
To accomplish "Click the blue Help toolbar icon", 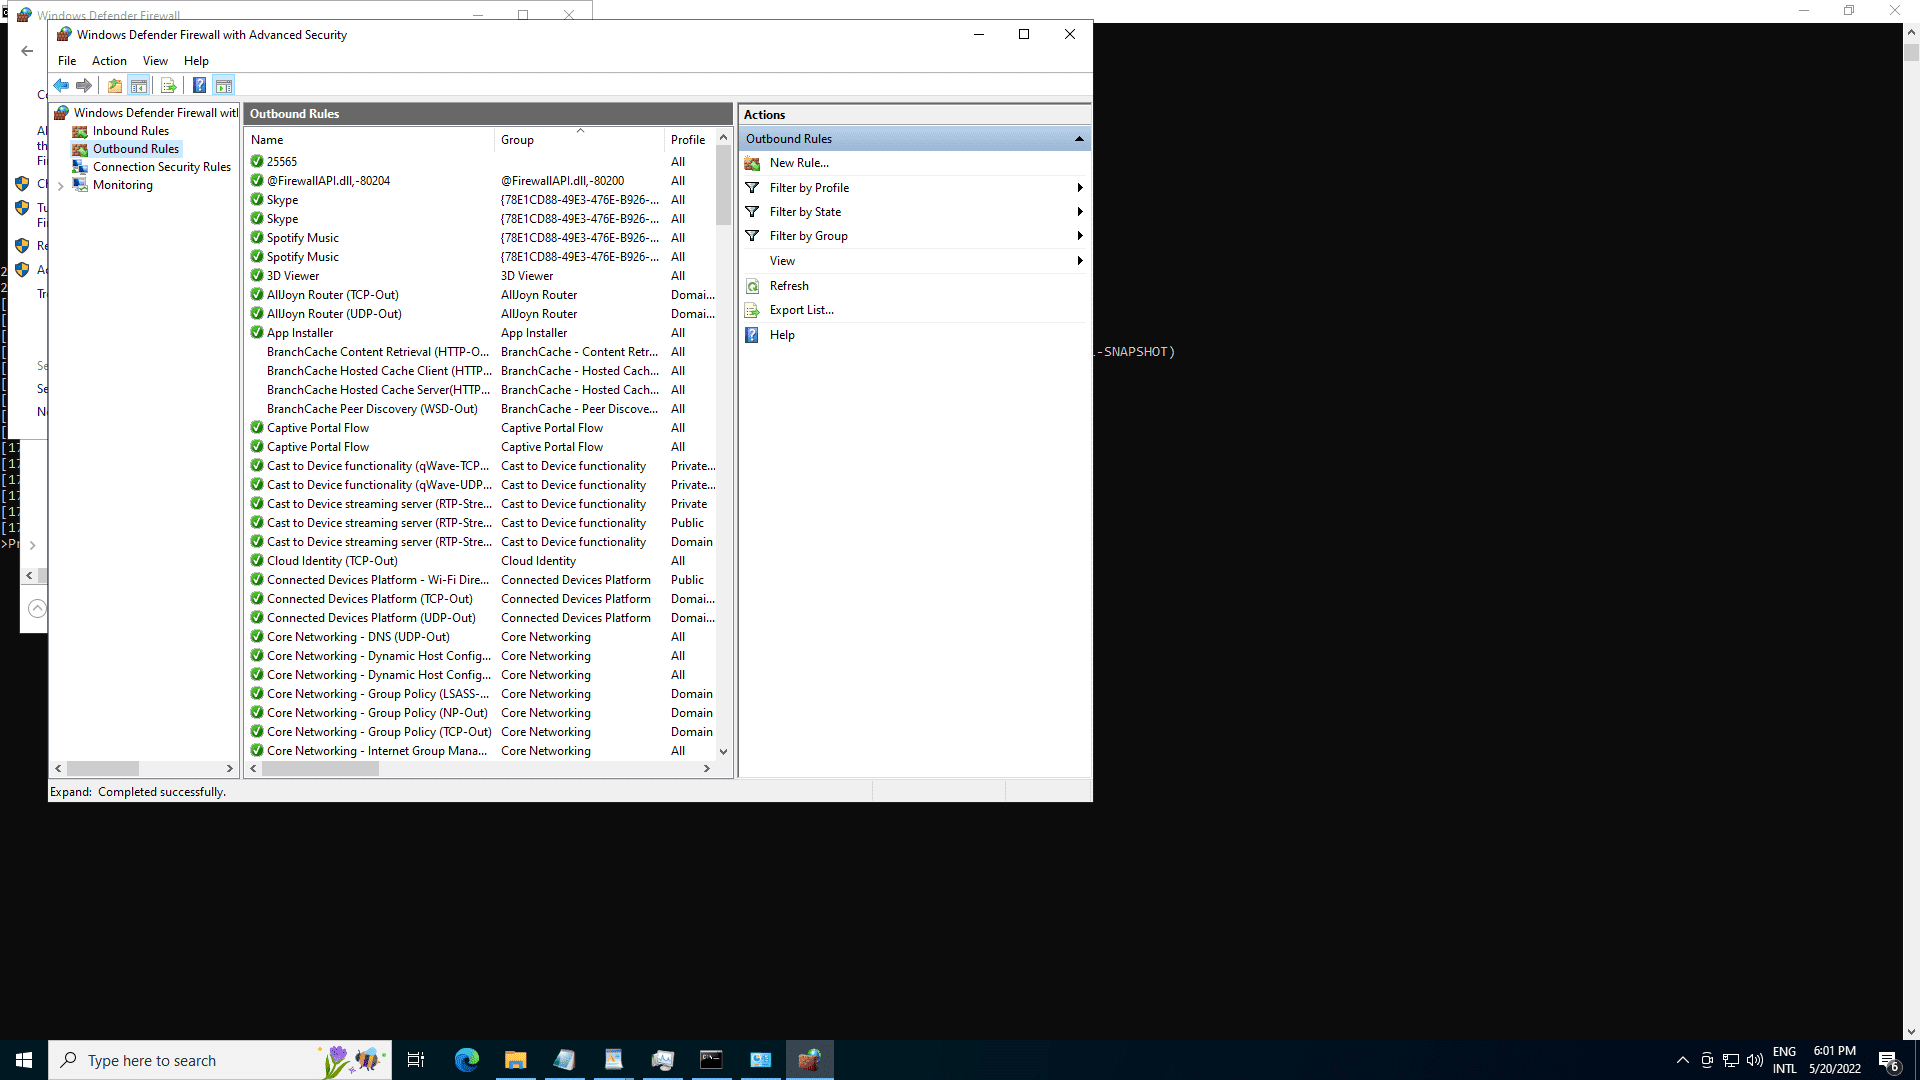I will pos(199,86).
